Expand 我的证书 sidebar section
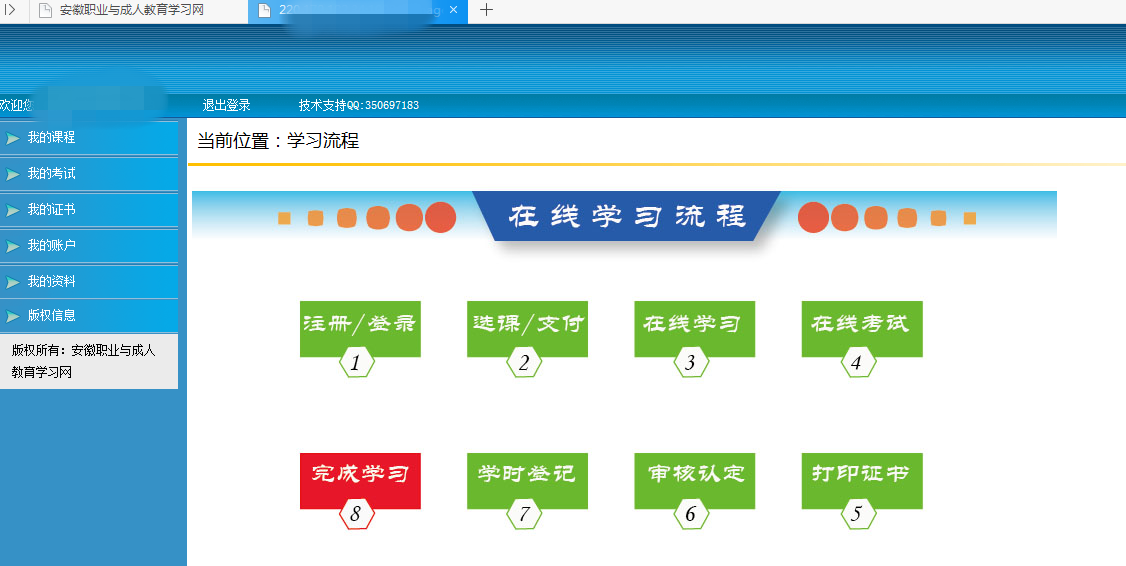Image resolution: width=1126 pixels, height=566 pixels. point(52,210)
